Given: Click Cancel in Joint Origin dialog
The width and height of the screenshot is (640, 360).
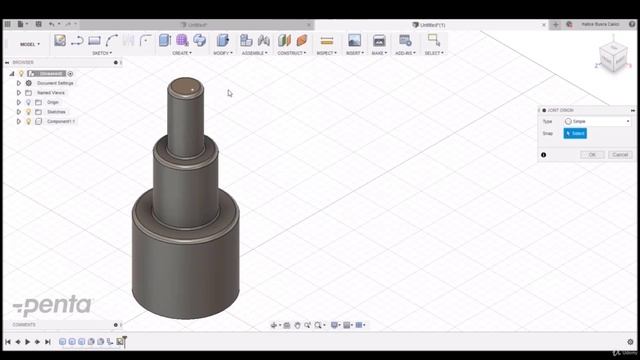Looking at the screenshot, I should click(x=620, y=155).
